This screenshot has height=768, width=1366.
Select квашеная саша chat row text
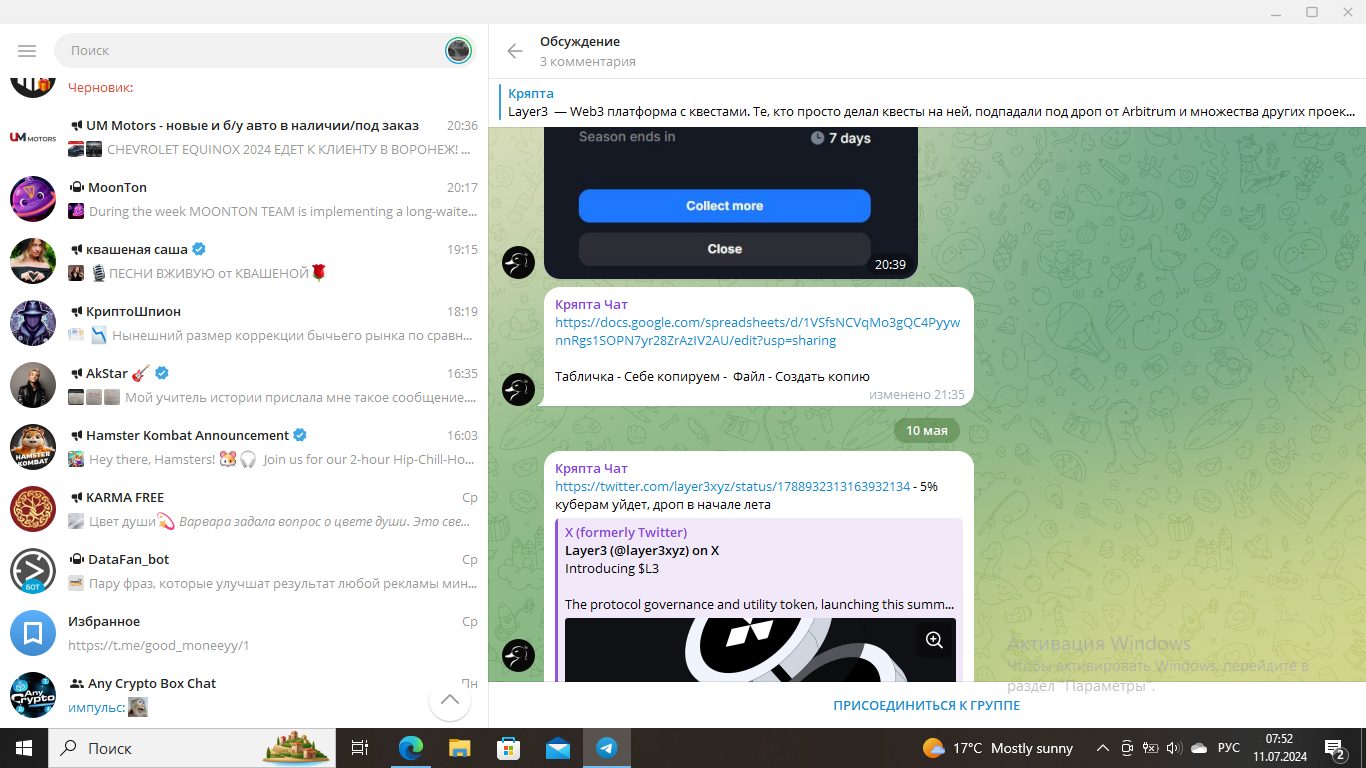(x=137, y=250)
